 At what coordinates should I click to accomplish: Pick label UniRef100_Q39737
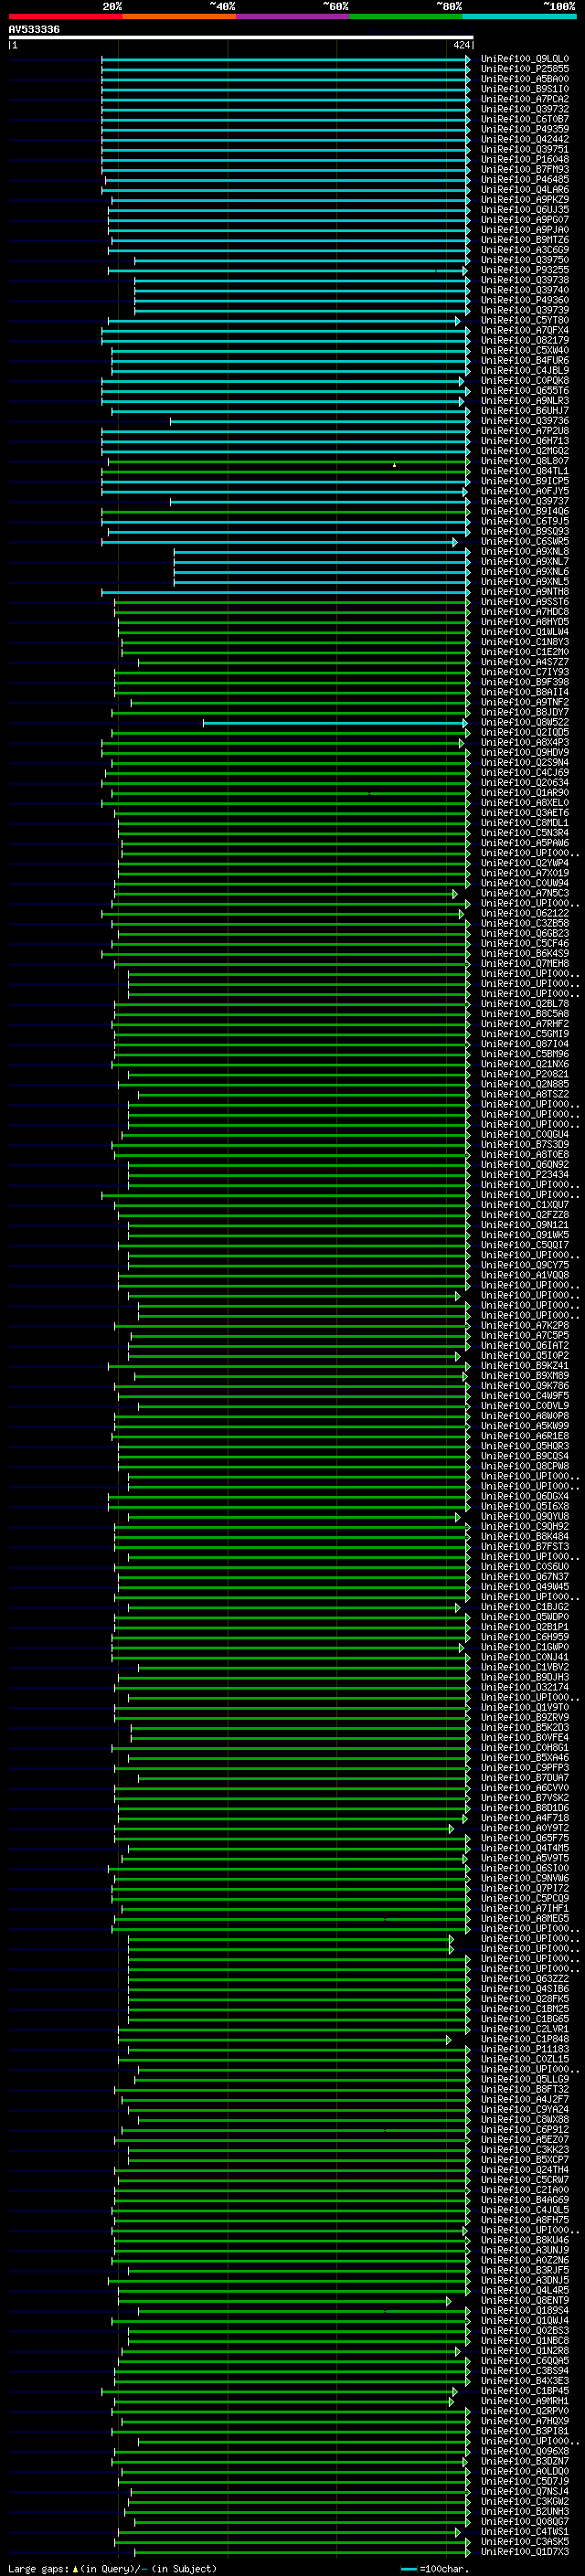[x=524, y=501]
